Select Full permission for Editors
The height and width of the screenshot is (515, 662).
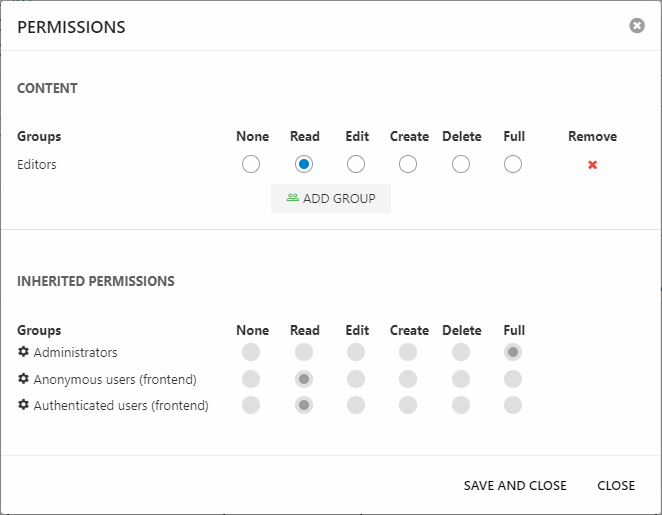point(513,164)
